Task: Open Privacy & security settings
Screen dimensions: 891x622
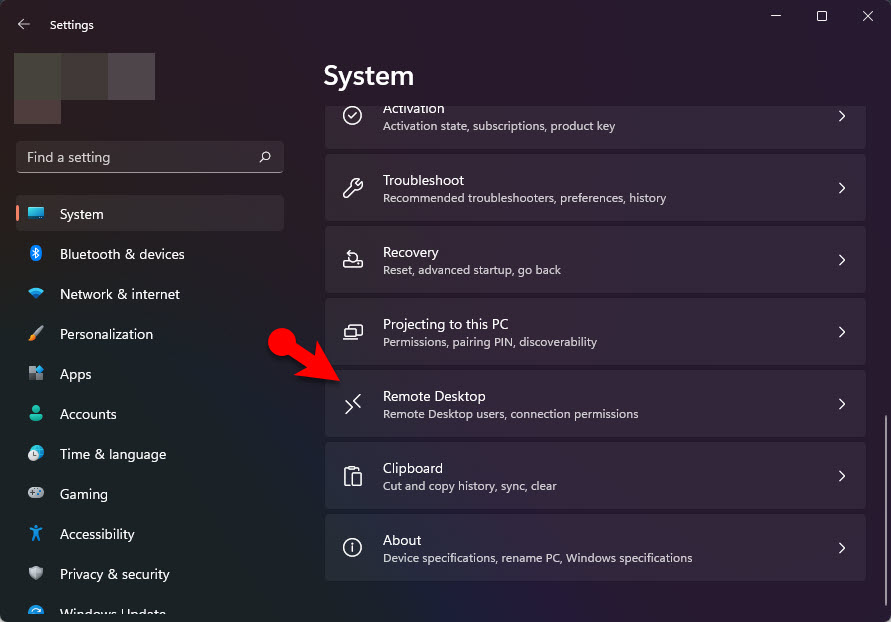Action: [x=150, y=573]
